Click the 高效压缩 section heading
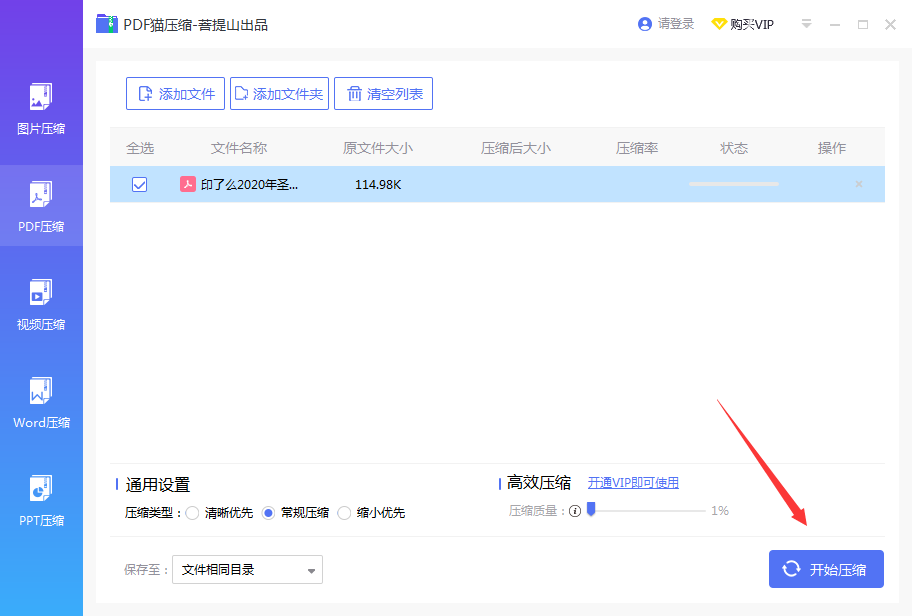This screenshot has height=616, width=912. pos(539,483)
